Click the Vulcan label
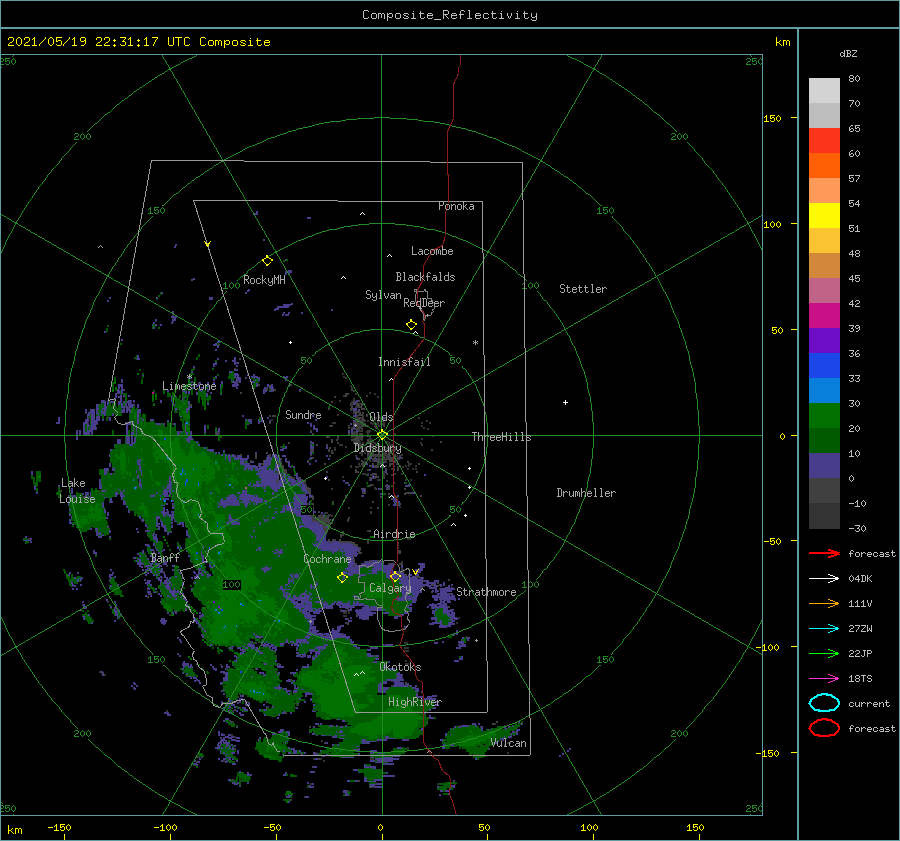900x841 pixels. [x=509, y=743]
